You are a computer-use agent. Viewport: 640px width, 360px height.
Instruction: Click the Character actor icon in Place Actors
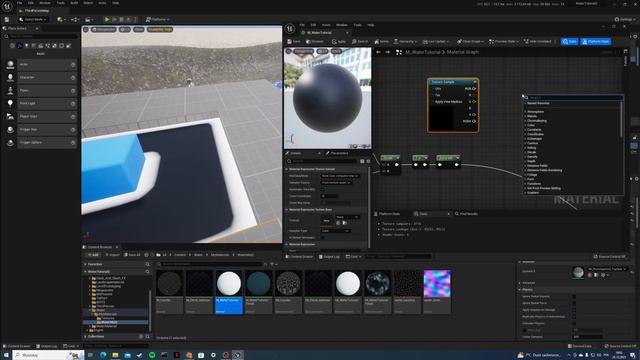pos(10,77)
